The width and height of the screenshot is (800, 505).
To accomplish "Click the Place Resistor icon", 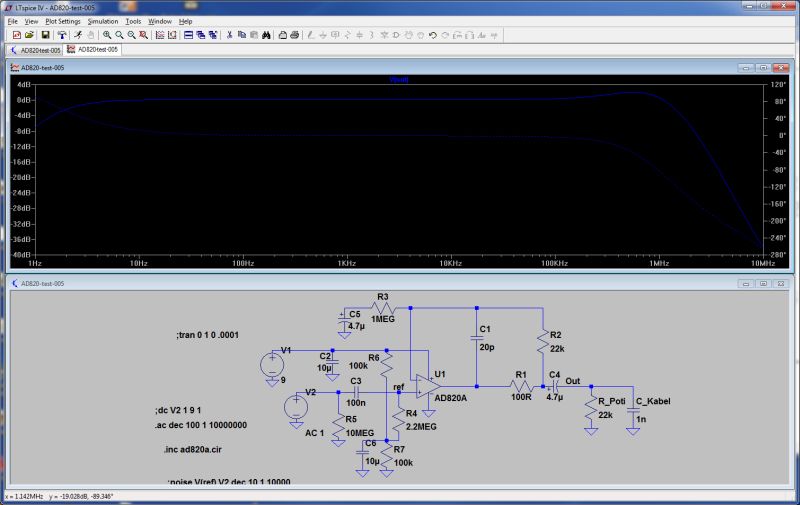I will tap(347, 35).
